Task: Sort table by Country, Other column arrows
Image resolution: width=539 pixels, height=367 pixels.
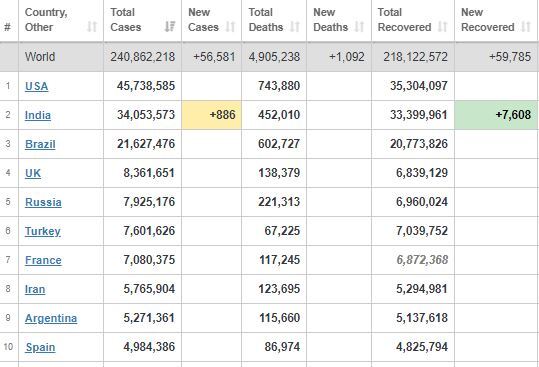Action: pyautogui.click(x=92, y=26)
